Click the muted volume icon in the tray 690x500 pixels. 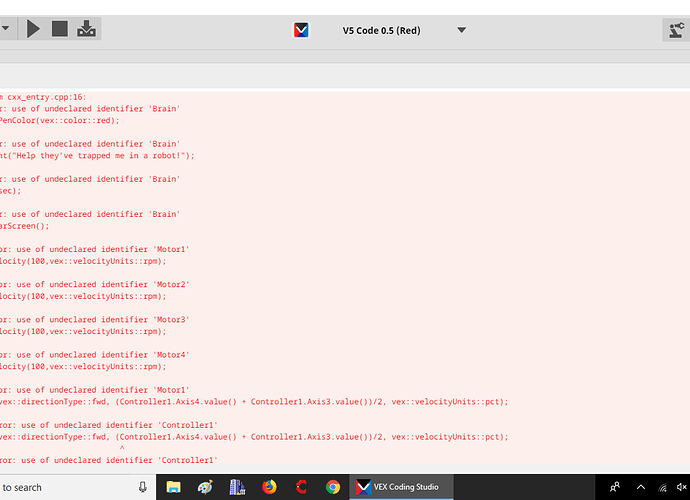[682, 487]
